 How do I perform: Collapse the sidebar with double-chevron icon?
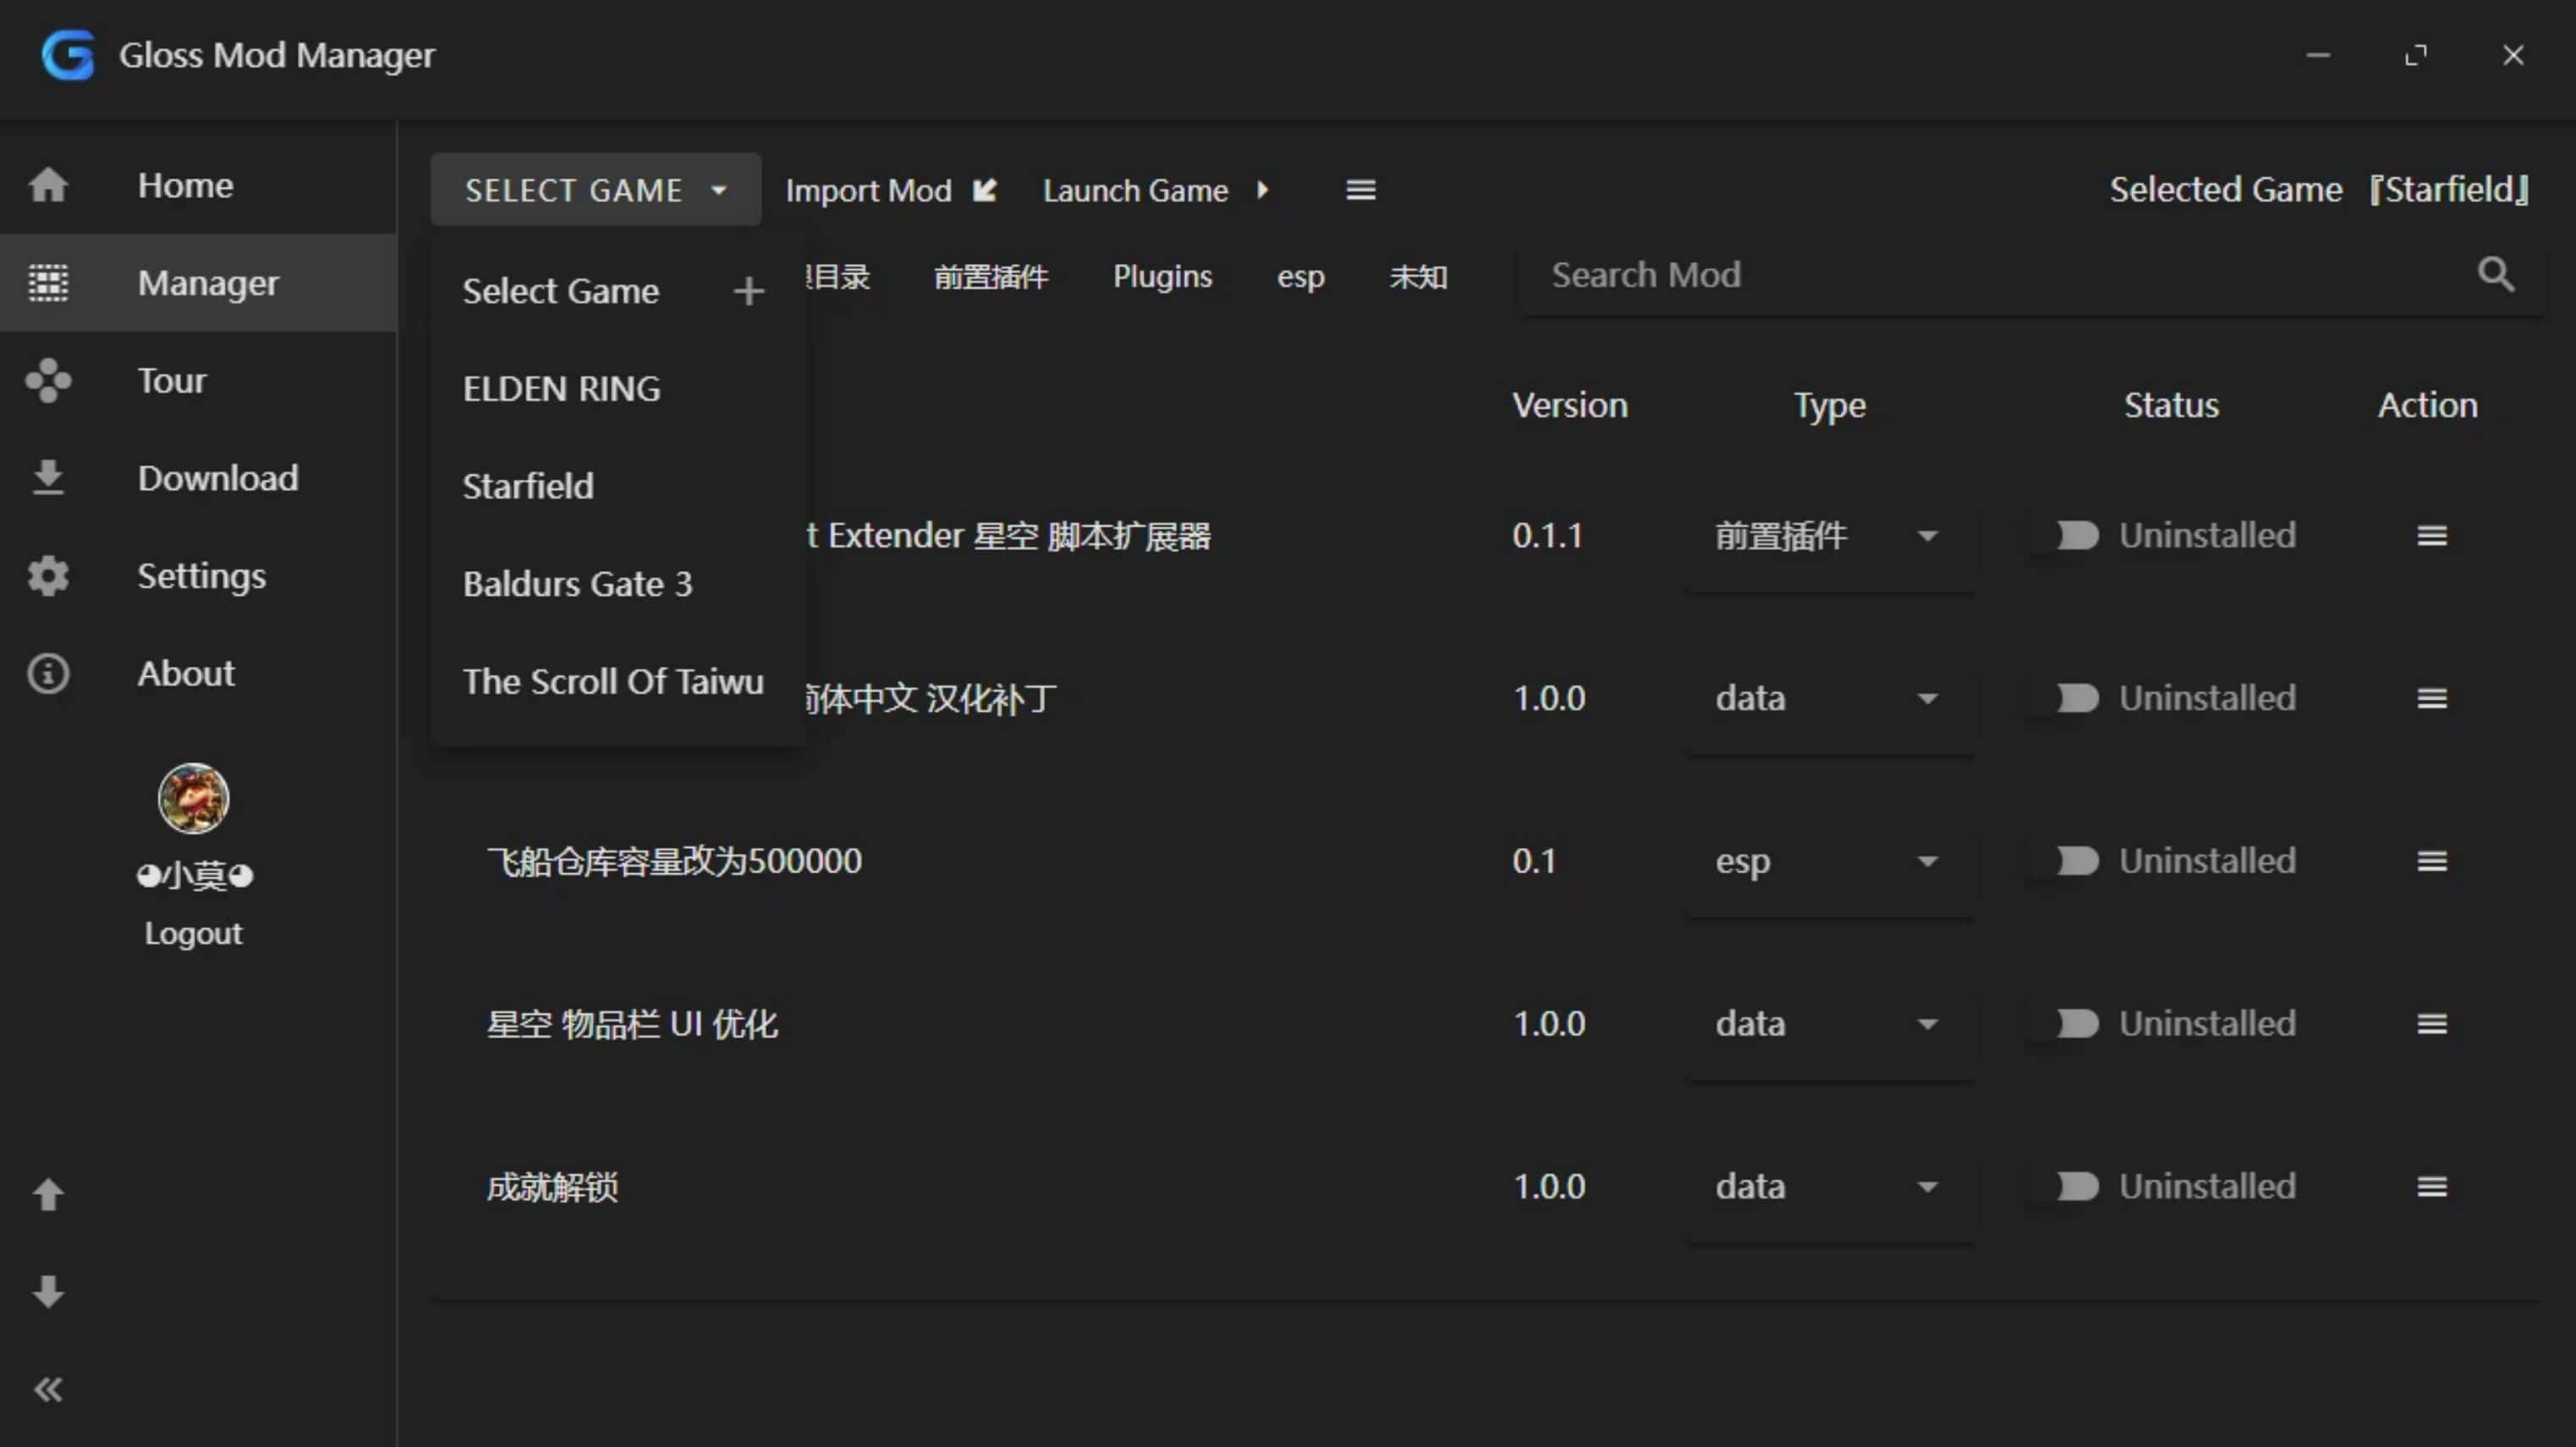coord(48,1389)
